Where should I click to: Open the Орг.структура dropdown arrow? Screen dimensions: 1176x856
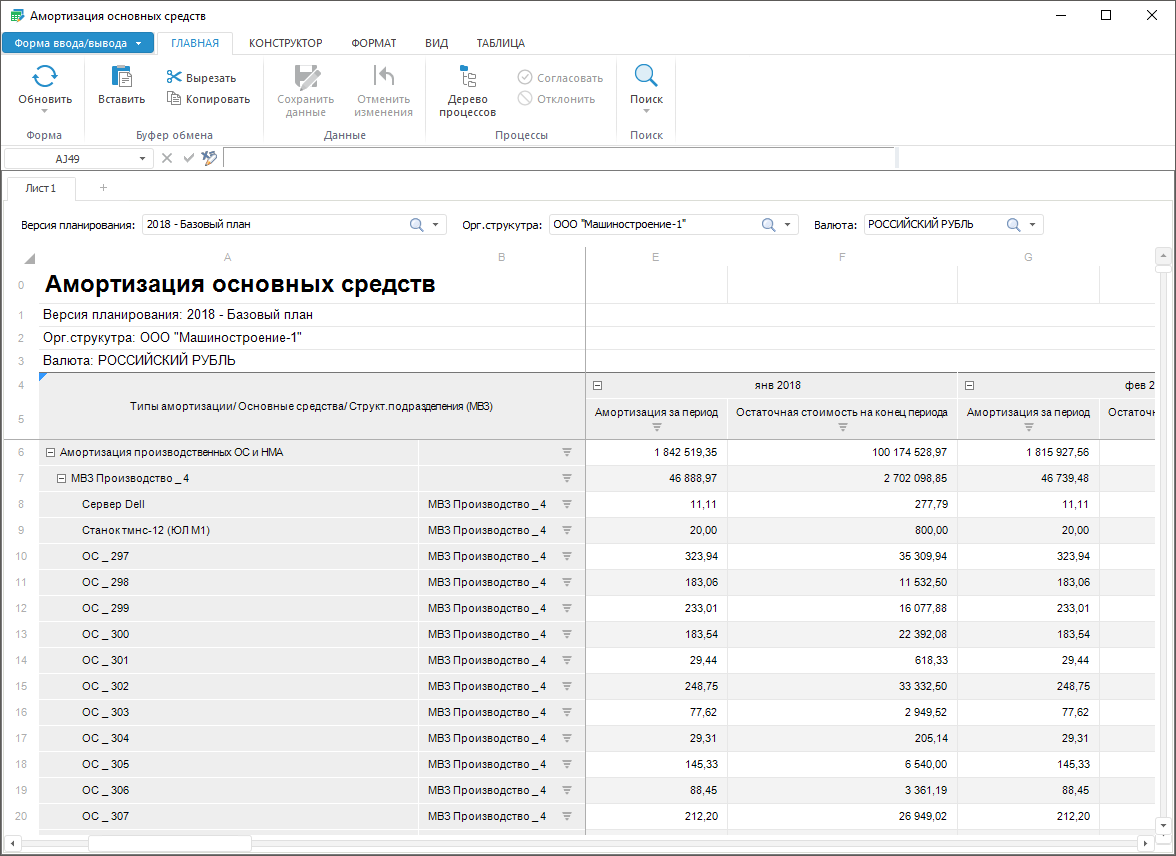click(x=787, y=225)
